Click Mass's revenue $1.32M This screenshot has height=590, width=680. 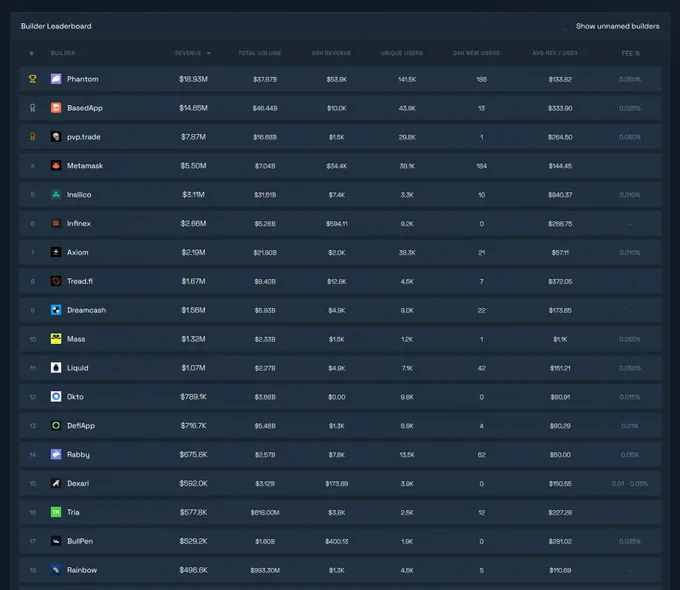(193, 339)
